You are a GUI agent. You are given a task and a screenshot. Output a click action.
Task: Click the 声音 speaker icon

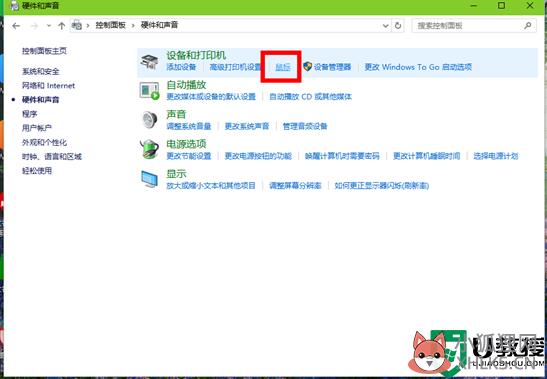(150, 120)
